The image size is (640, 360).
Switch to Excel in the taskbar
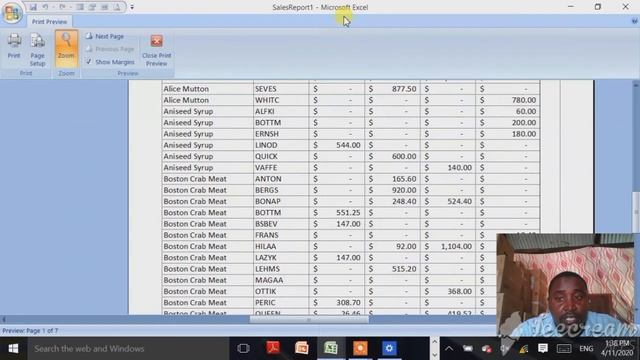coord(331,348)
